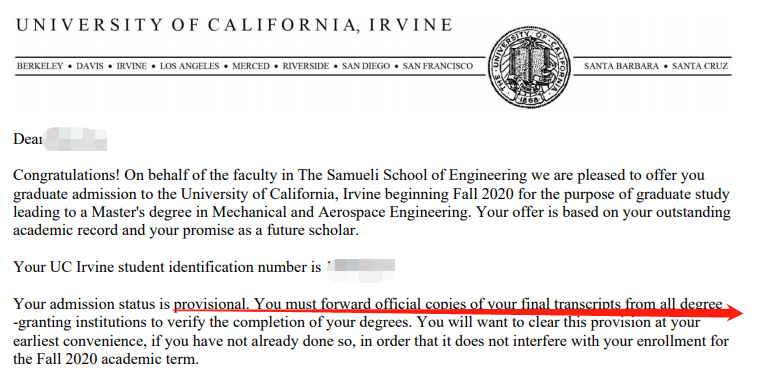The height and width of the screenshot is (378, 759).
Task: Click SANTA CRUZ in the header
Action: pyautogui.click(x=700, y=66)
